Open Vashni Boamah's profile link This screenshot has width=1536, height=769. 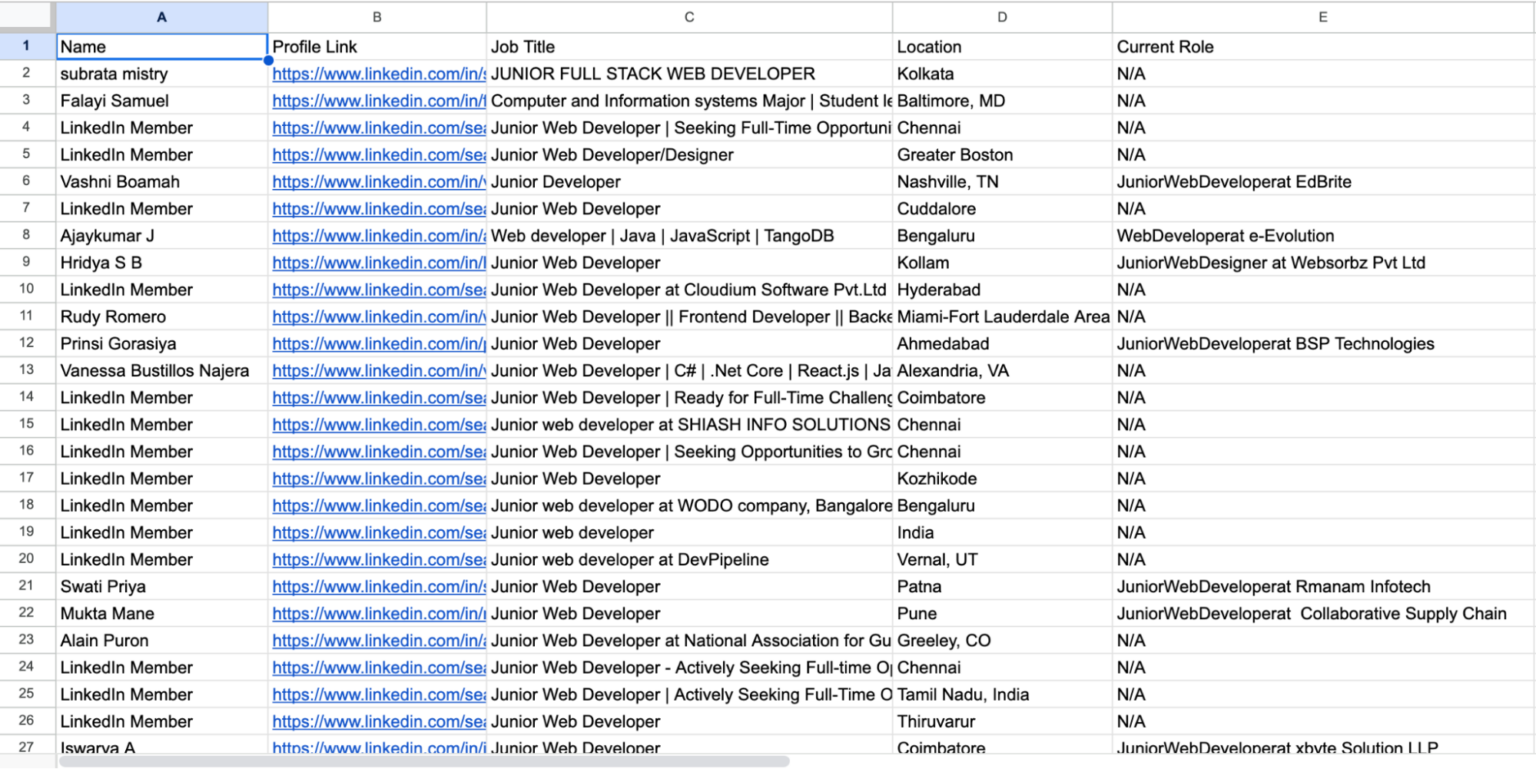tap(379, 181)
